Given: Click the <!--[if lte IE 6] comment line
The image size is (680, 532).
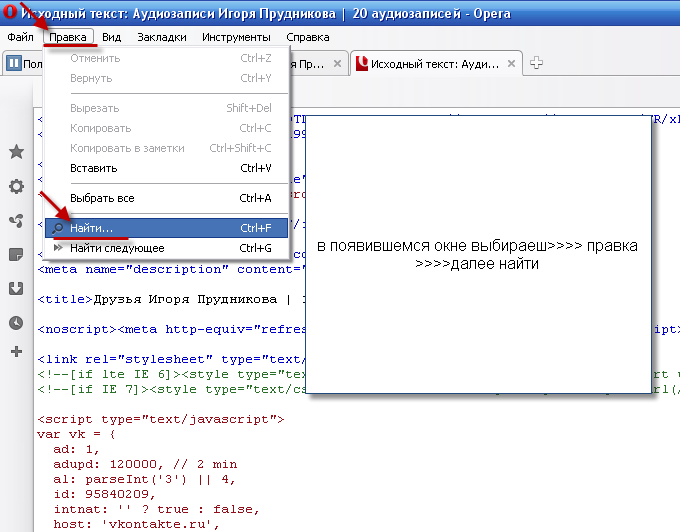Looking at the screenshot, I should (172, 374).
